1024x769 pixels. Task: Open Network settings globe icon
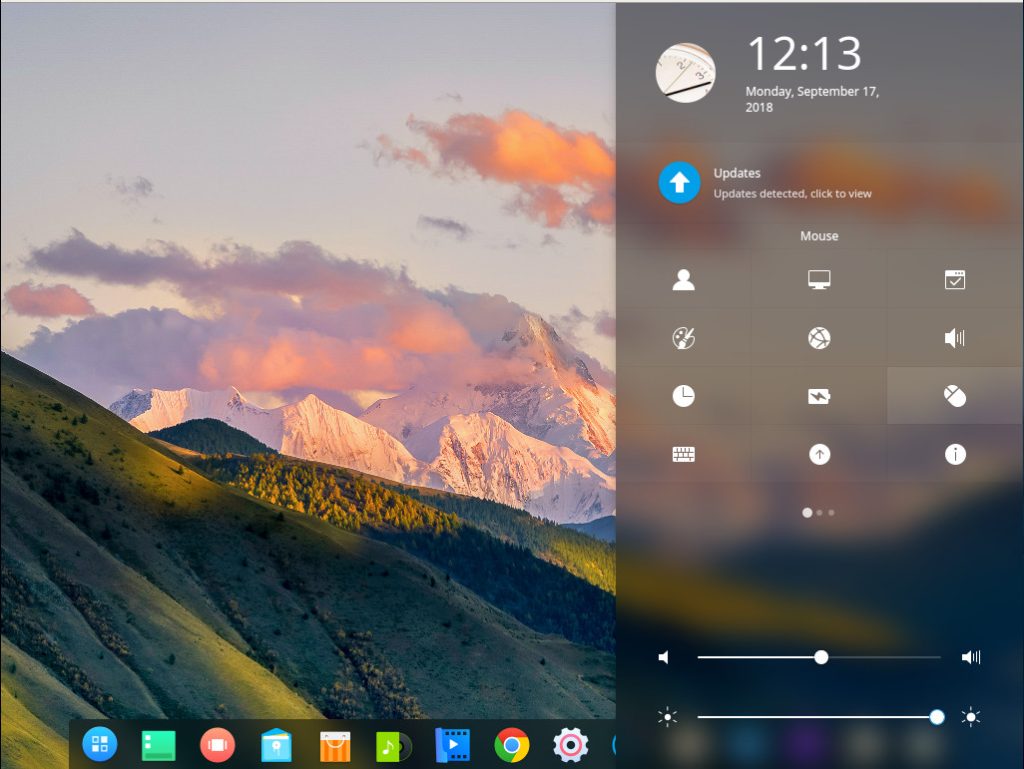(x=819, y=338)
